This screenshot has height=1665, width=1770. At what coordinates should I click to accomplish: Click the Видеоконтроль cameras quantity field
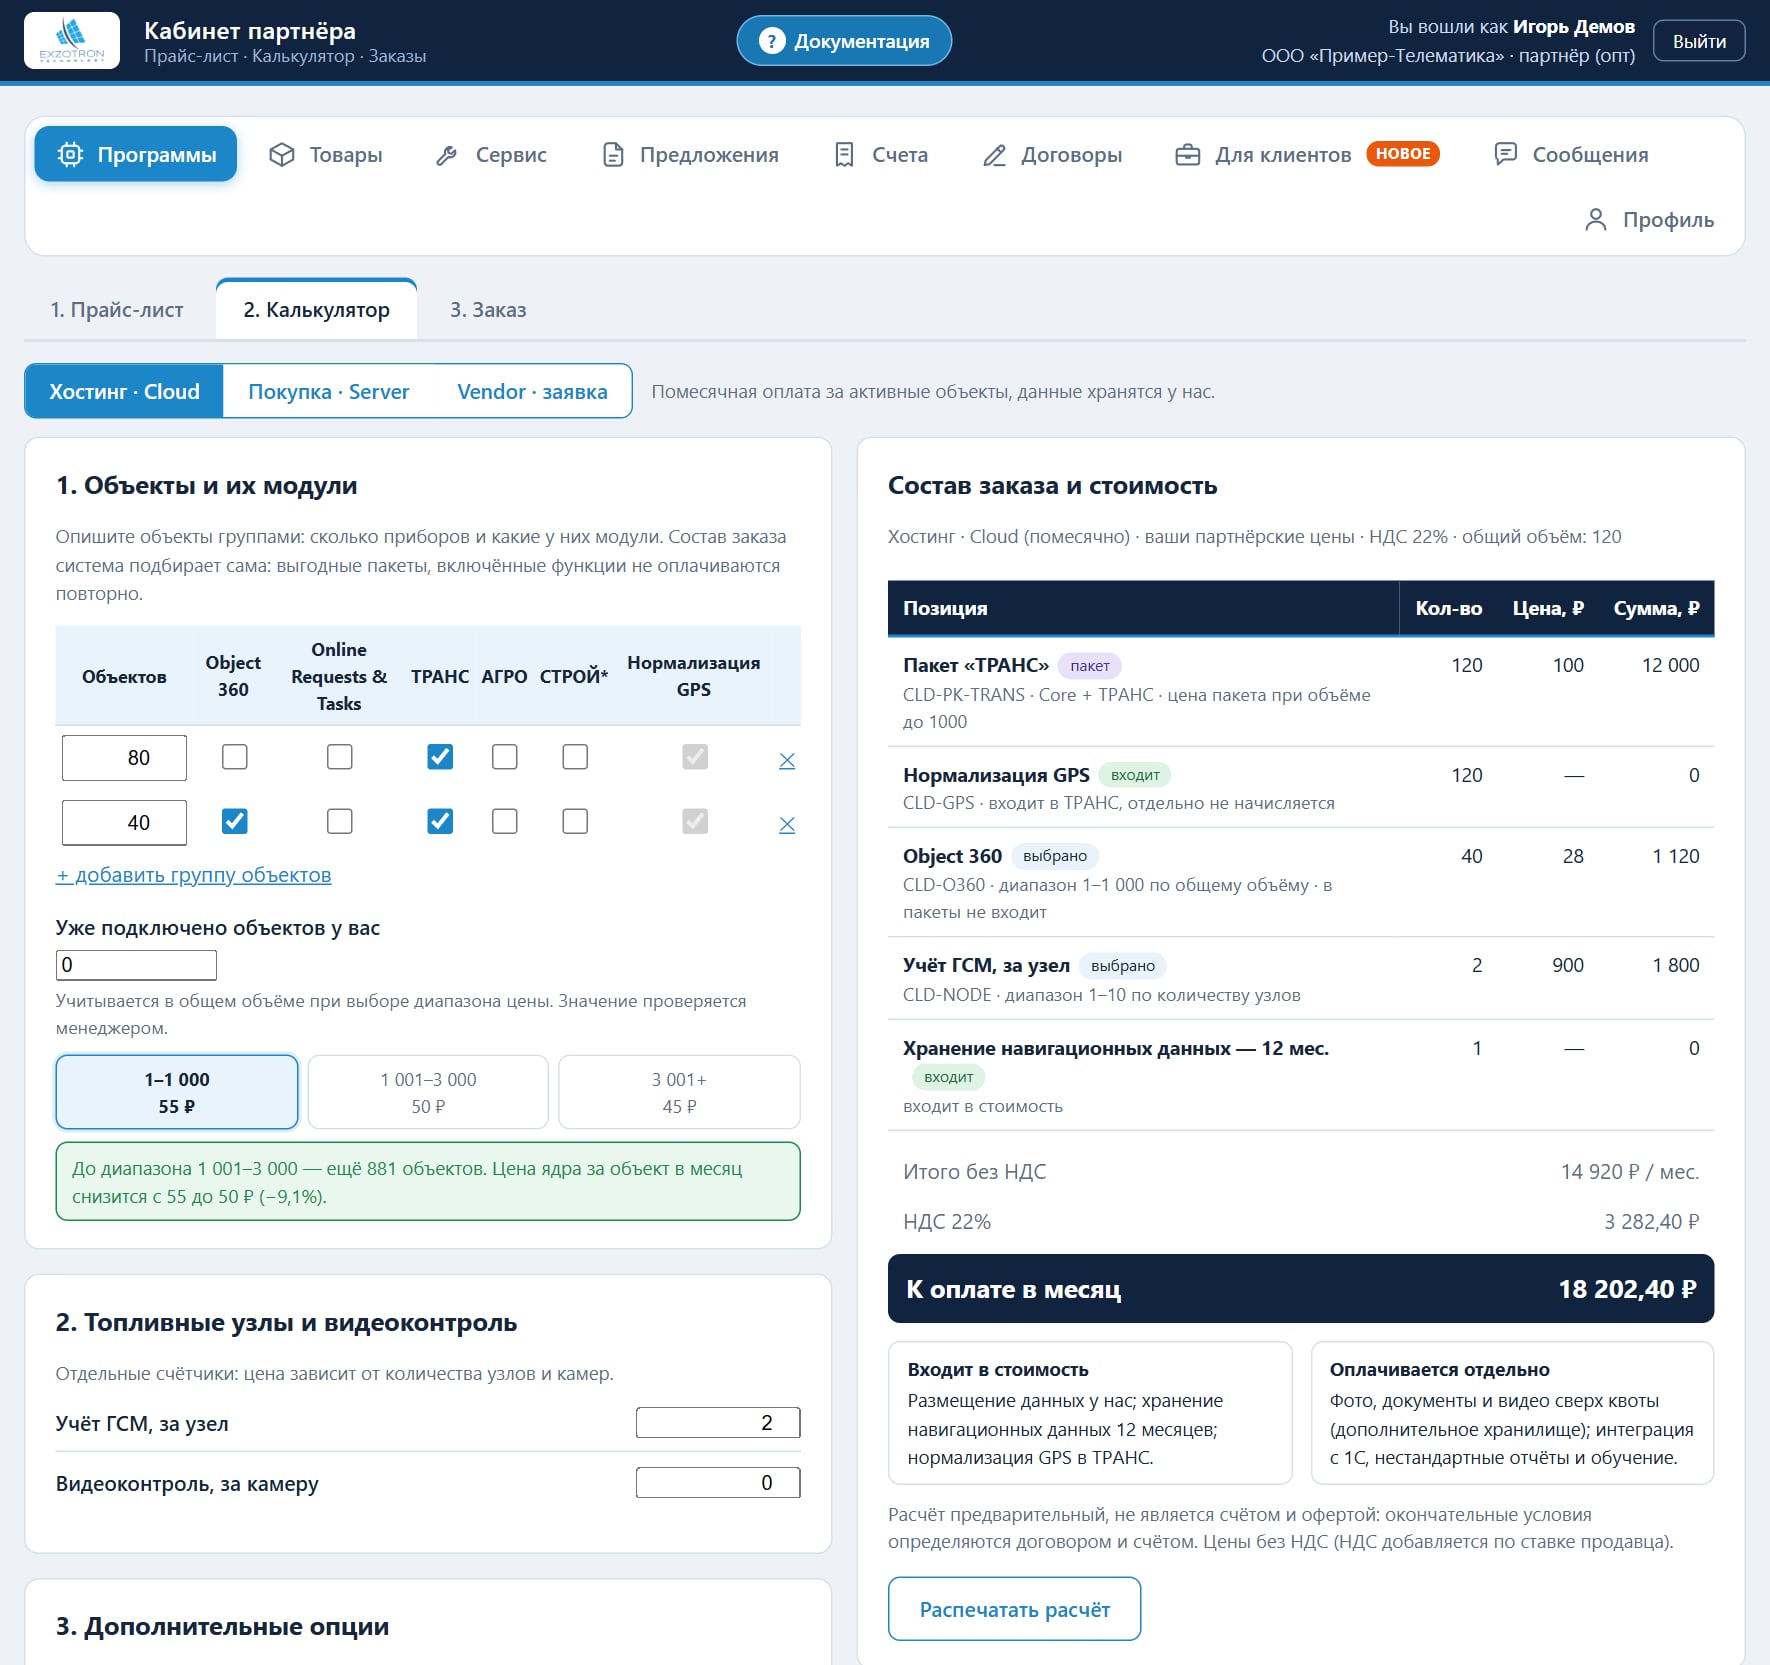click(x=718, y=1483)
